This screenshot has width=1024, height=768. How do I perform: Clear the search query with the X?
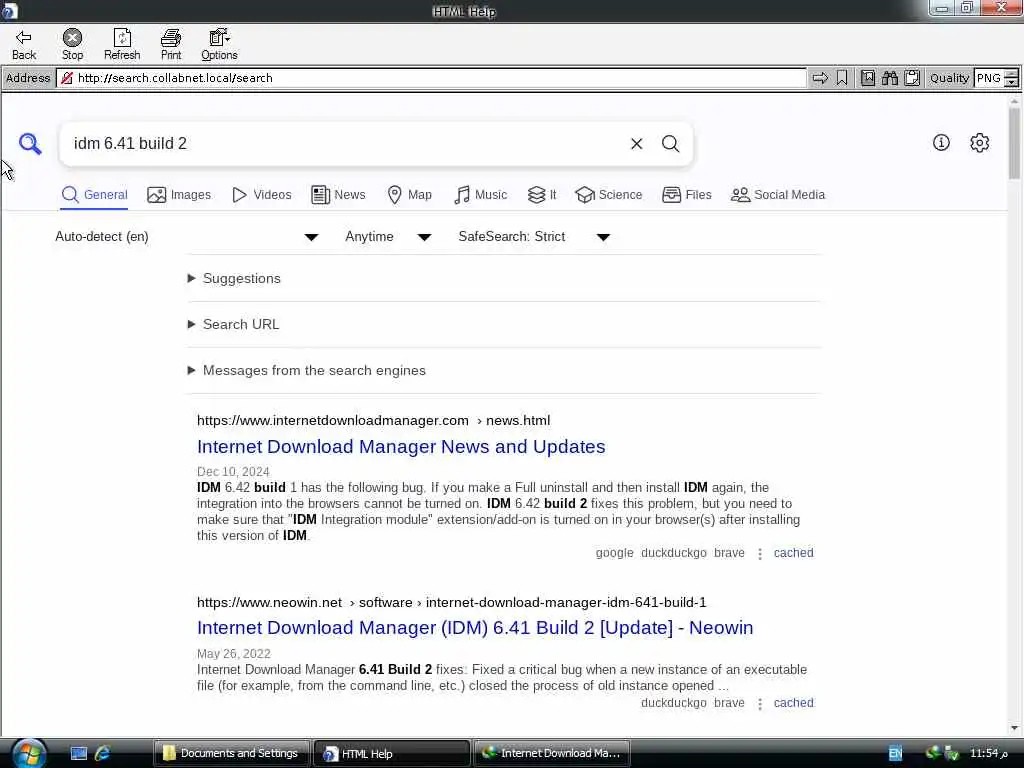637,144
